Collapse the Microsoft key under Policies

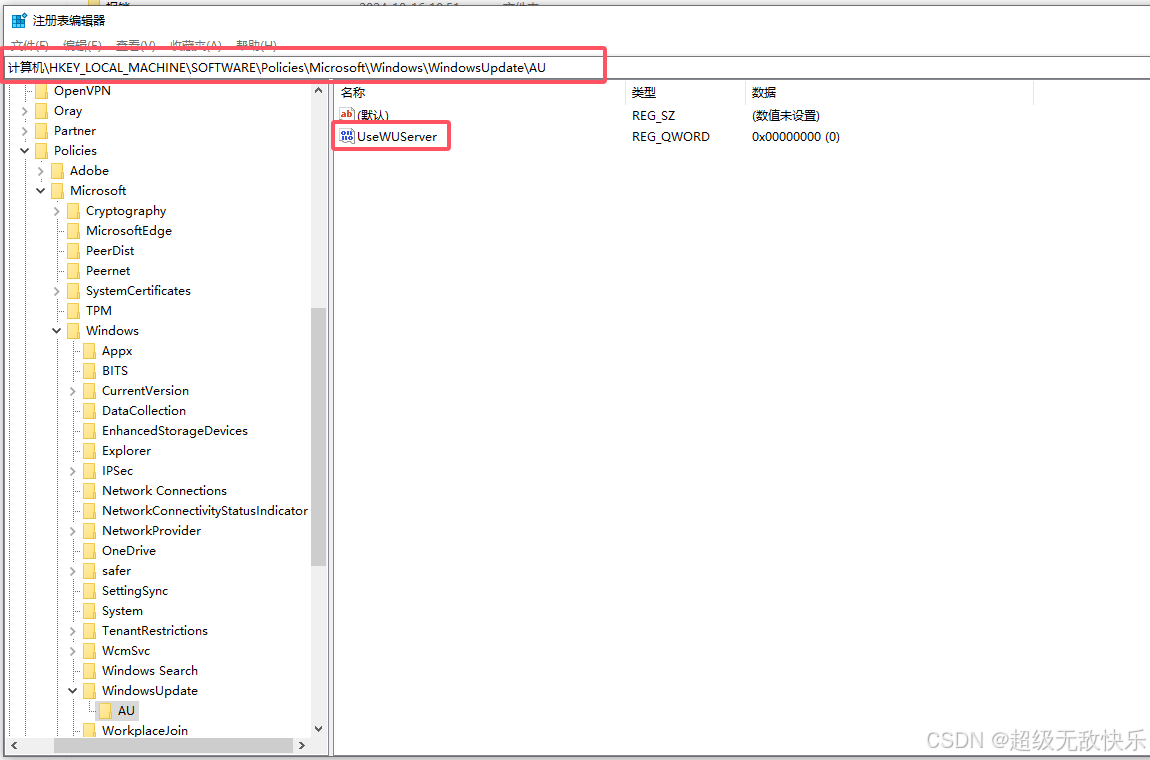pos(40,191)
